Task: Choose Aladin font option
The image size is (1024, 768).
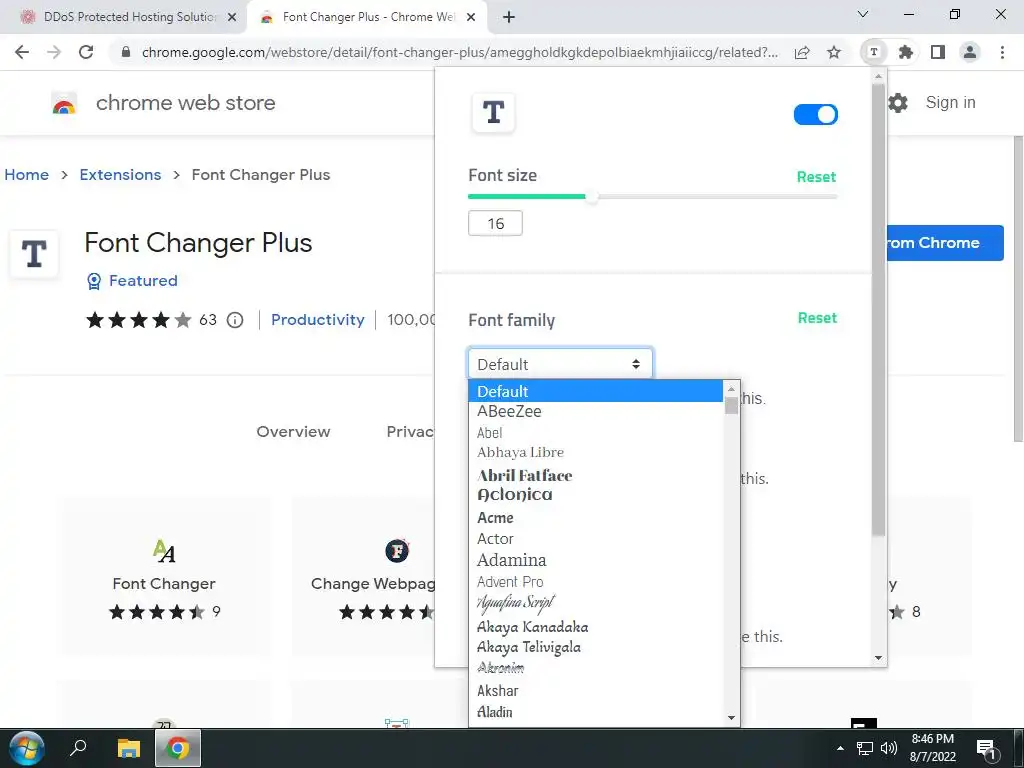Action: pyautogui.click(x=596, y=712)
